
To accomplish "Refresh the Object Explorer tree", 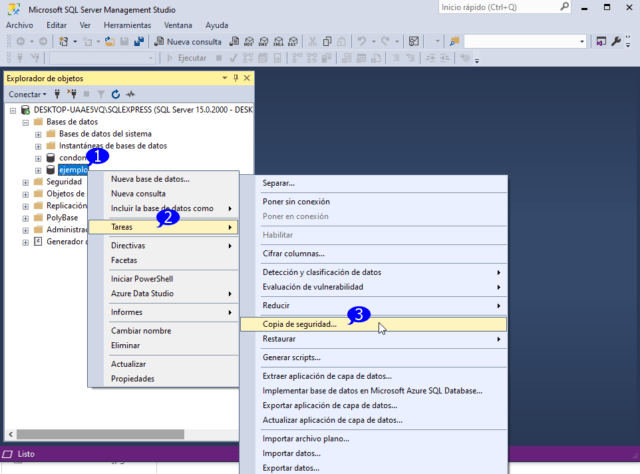I will [x=116, y=93].
